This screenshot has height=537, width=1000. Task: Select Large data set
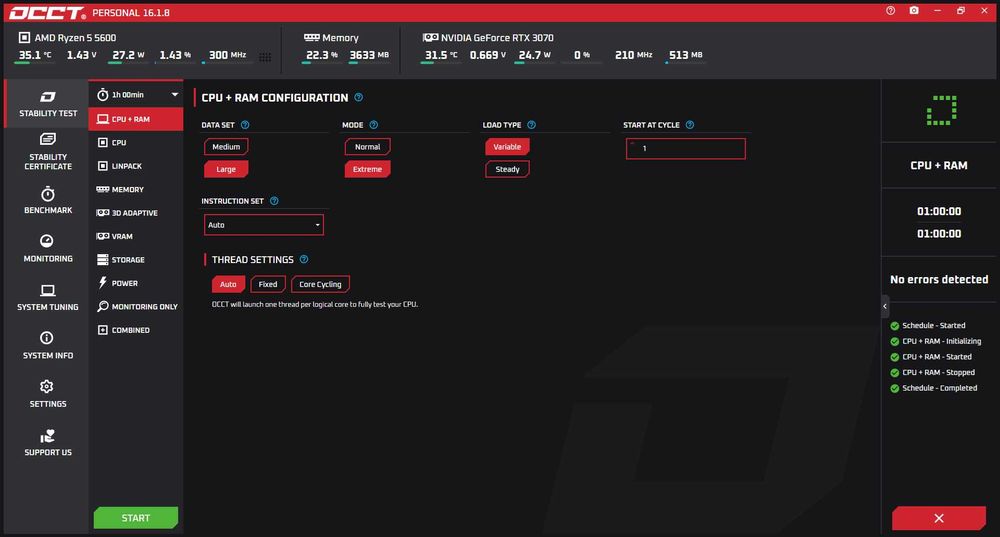coord(226,169)
